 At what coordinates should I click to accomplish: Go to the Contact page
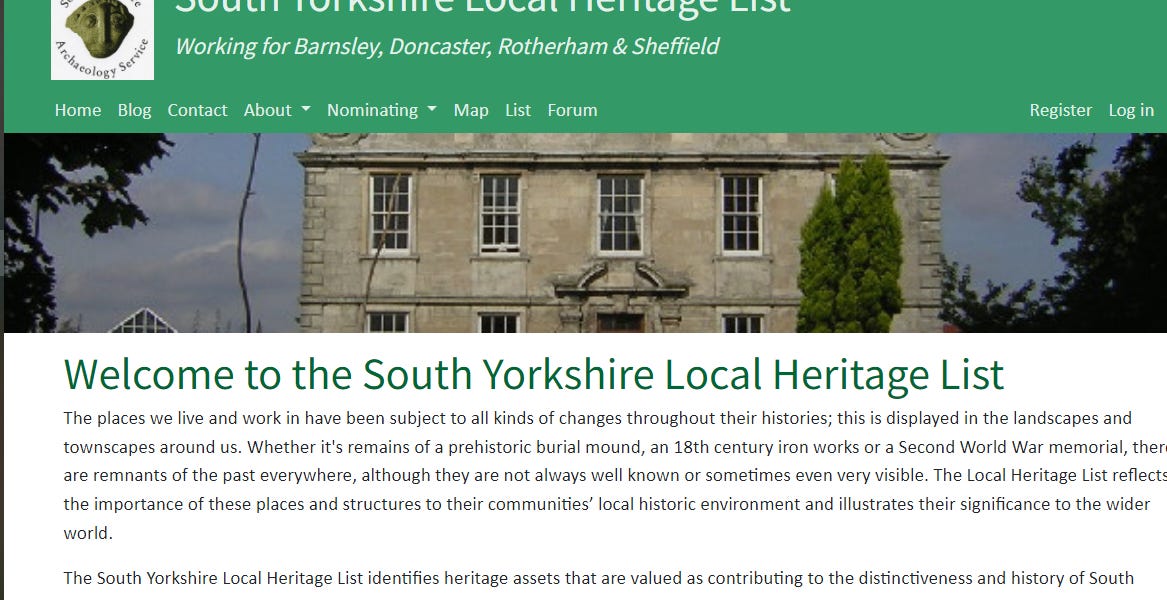click(x=197, y=110)
